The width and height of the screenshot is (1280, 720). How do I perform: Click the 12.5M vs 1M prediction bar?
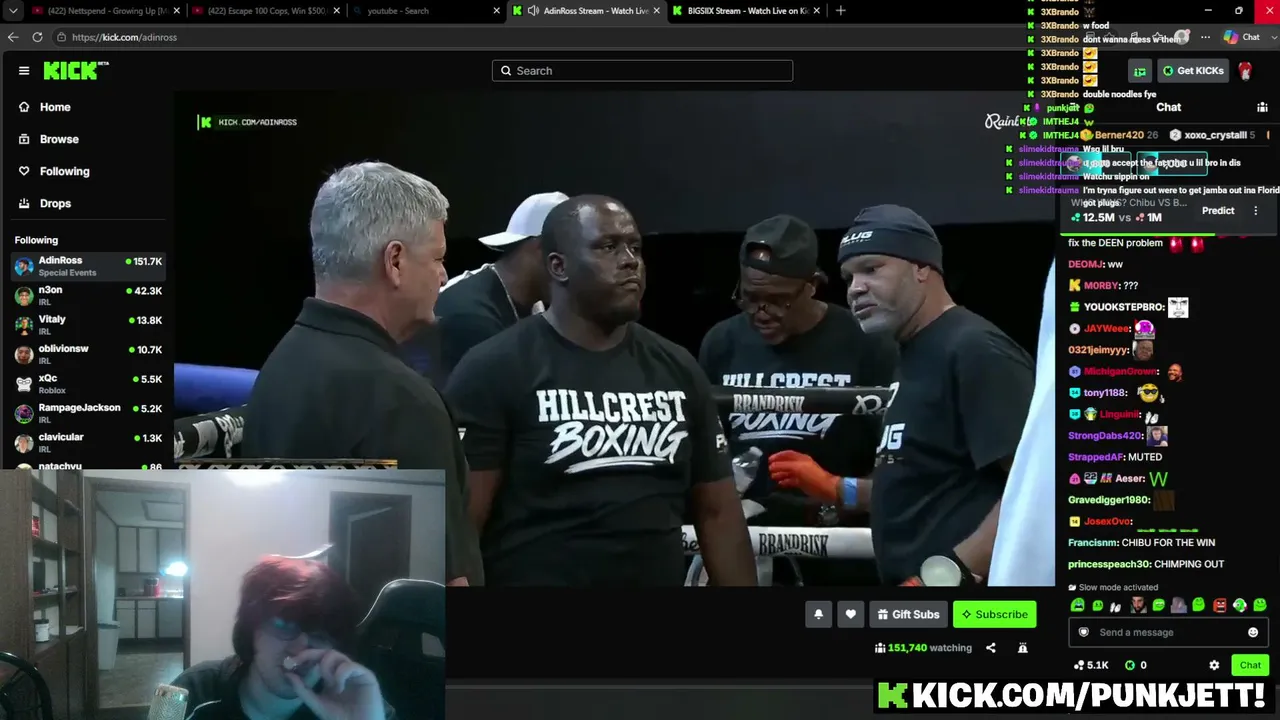(x=1117, y=218)
